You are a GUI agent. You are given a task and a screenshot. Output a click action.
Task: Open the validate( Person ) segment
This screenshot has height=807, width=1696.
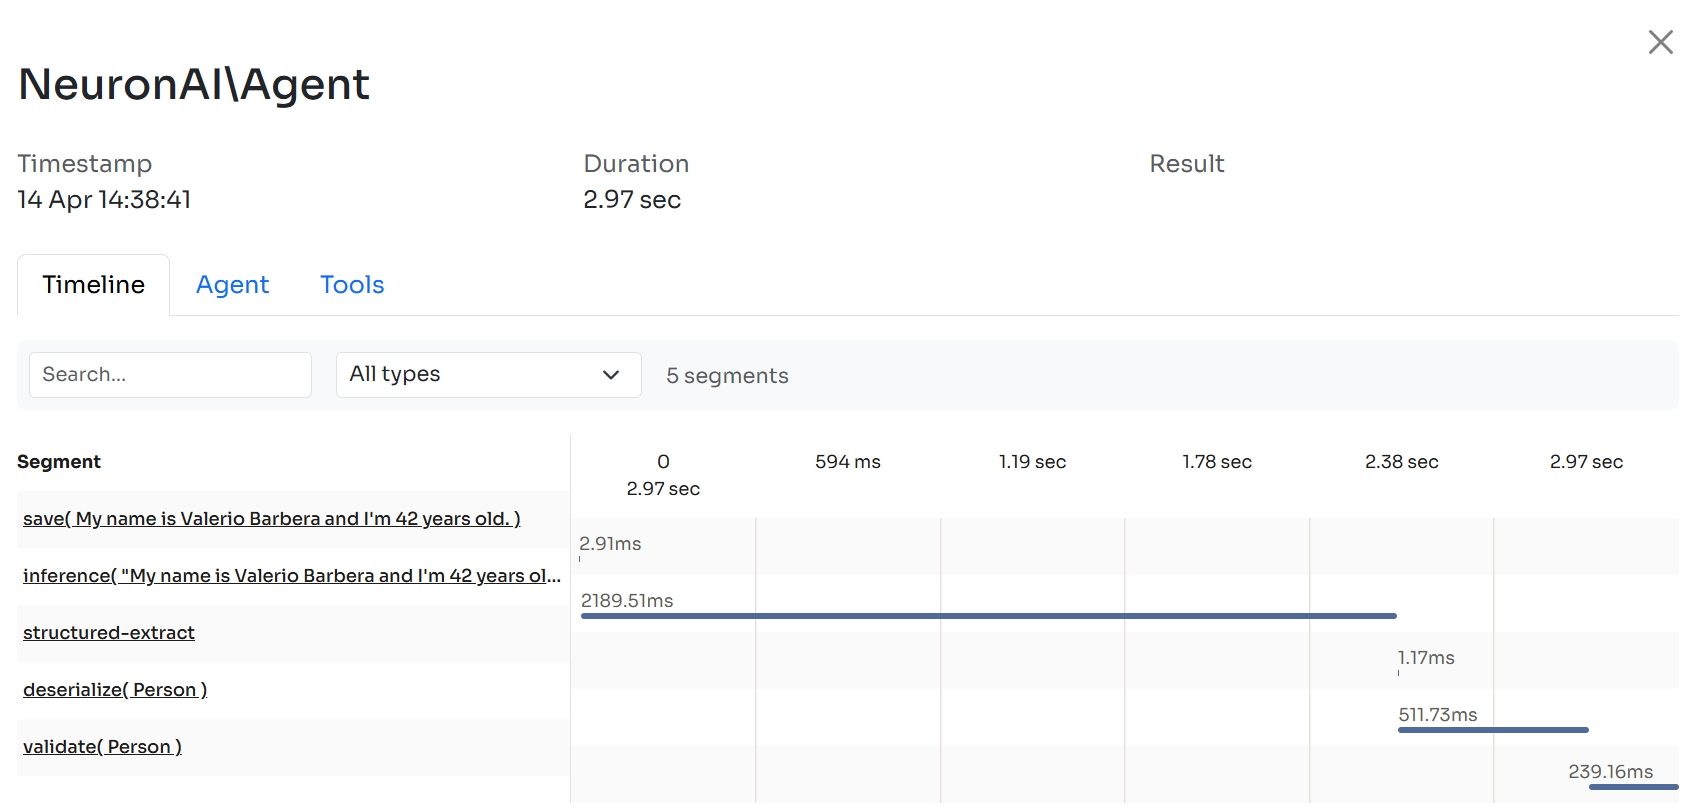[102, 747]
